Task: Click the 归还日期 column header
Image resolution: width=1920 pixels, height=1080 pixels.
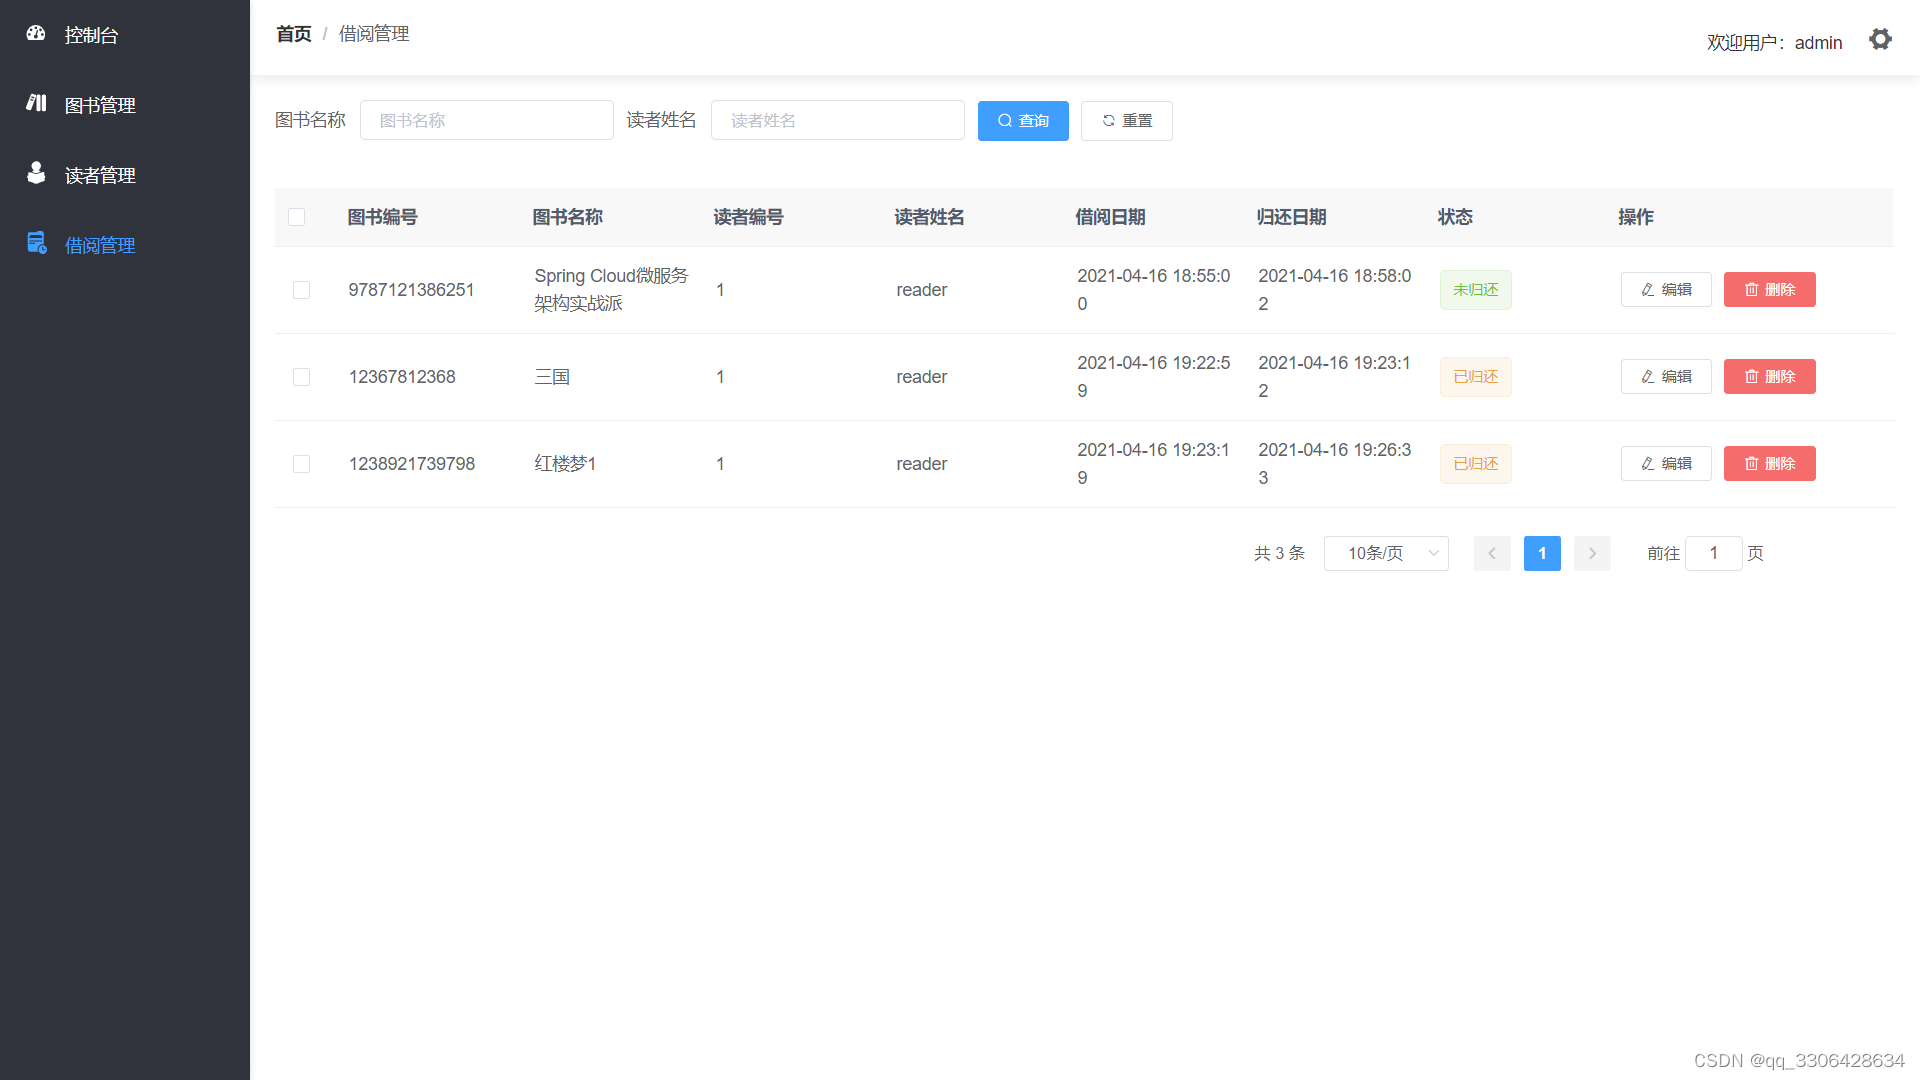Action: click(x=1291, y=217)
